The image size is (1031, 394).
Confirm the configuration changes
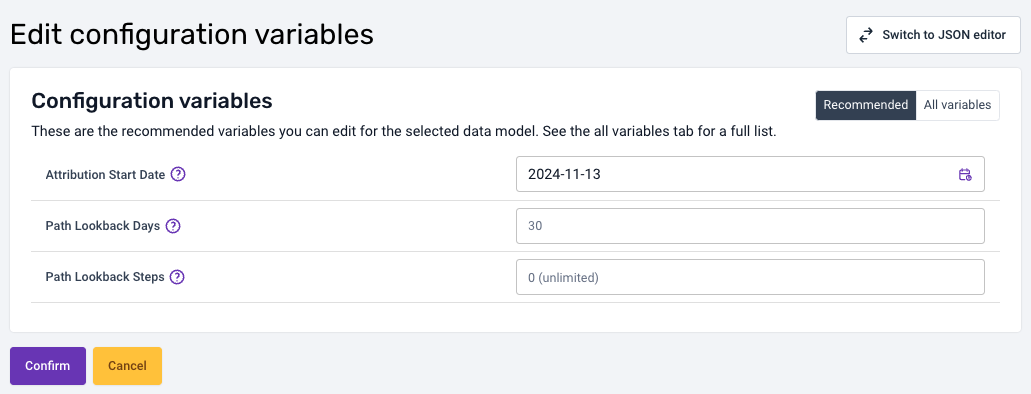[x=48, y=366]
